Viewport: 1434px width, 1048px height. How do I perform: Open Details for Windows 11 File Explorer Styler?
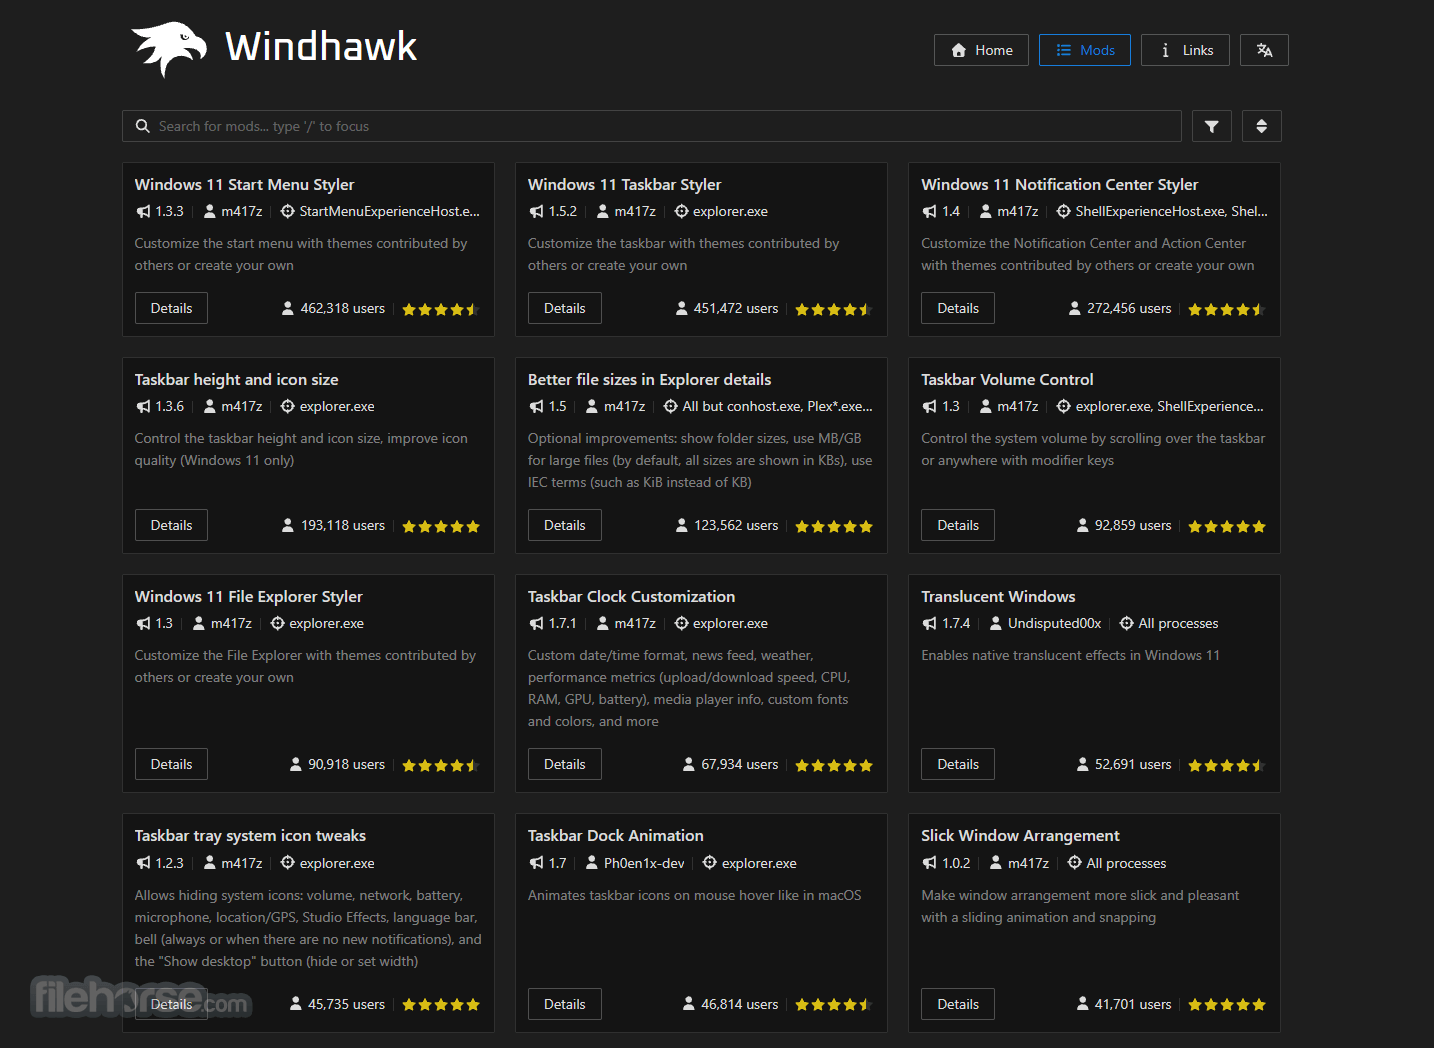[x=171, y=764]
